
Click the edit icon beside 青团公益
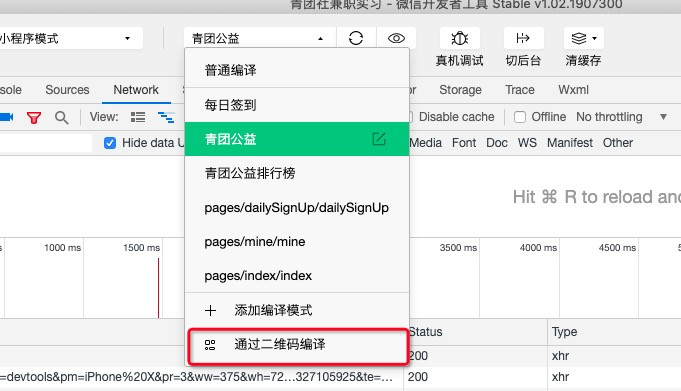tap(379, 139)
